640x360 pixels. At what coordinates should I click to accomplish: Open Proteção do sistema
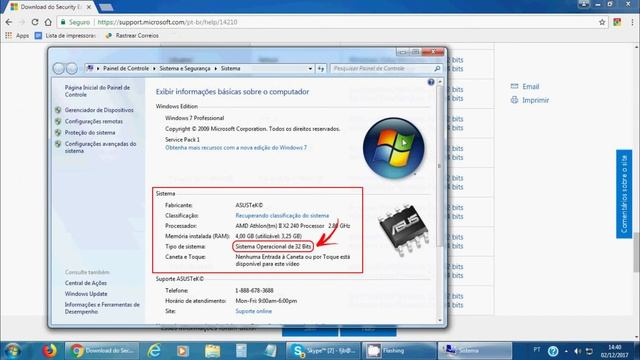(x=90, y=133)
